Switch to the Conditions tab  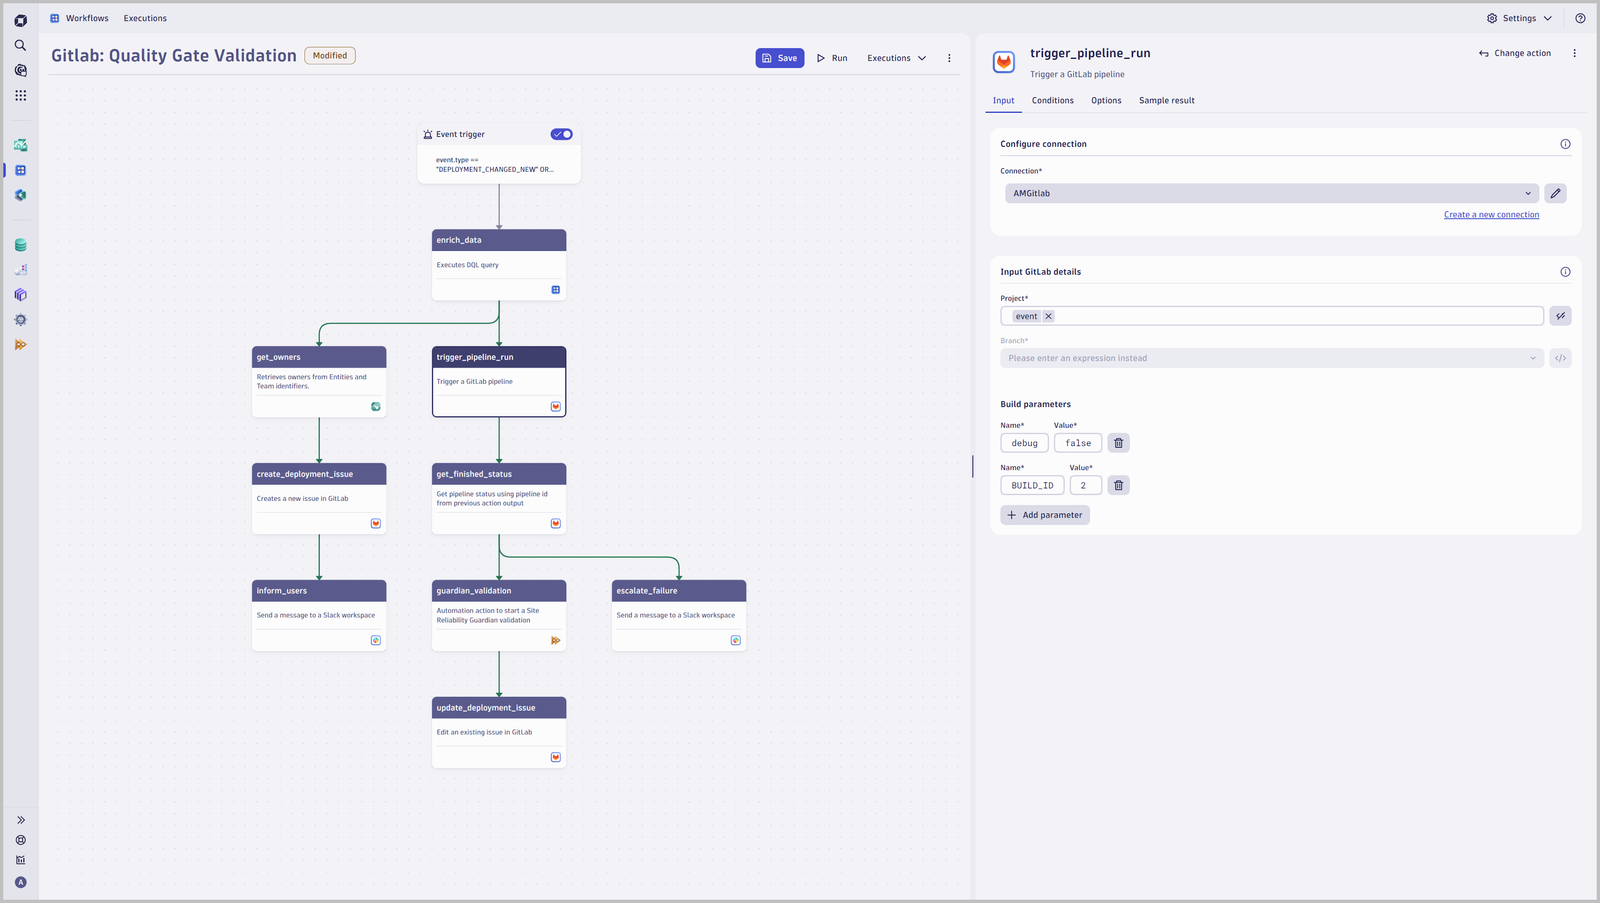coord(1053,101)
